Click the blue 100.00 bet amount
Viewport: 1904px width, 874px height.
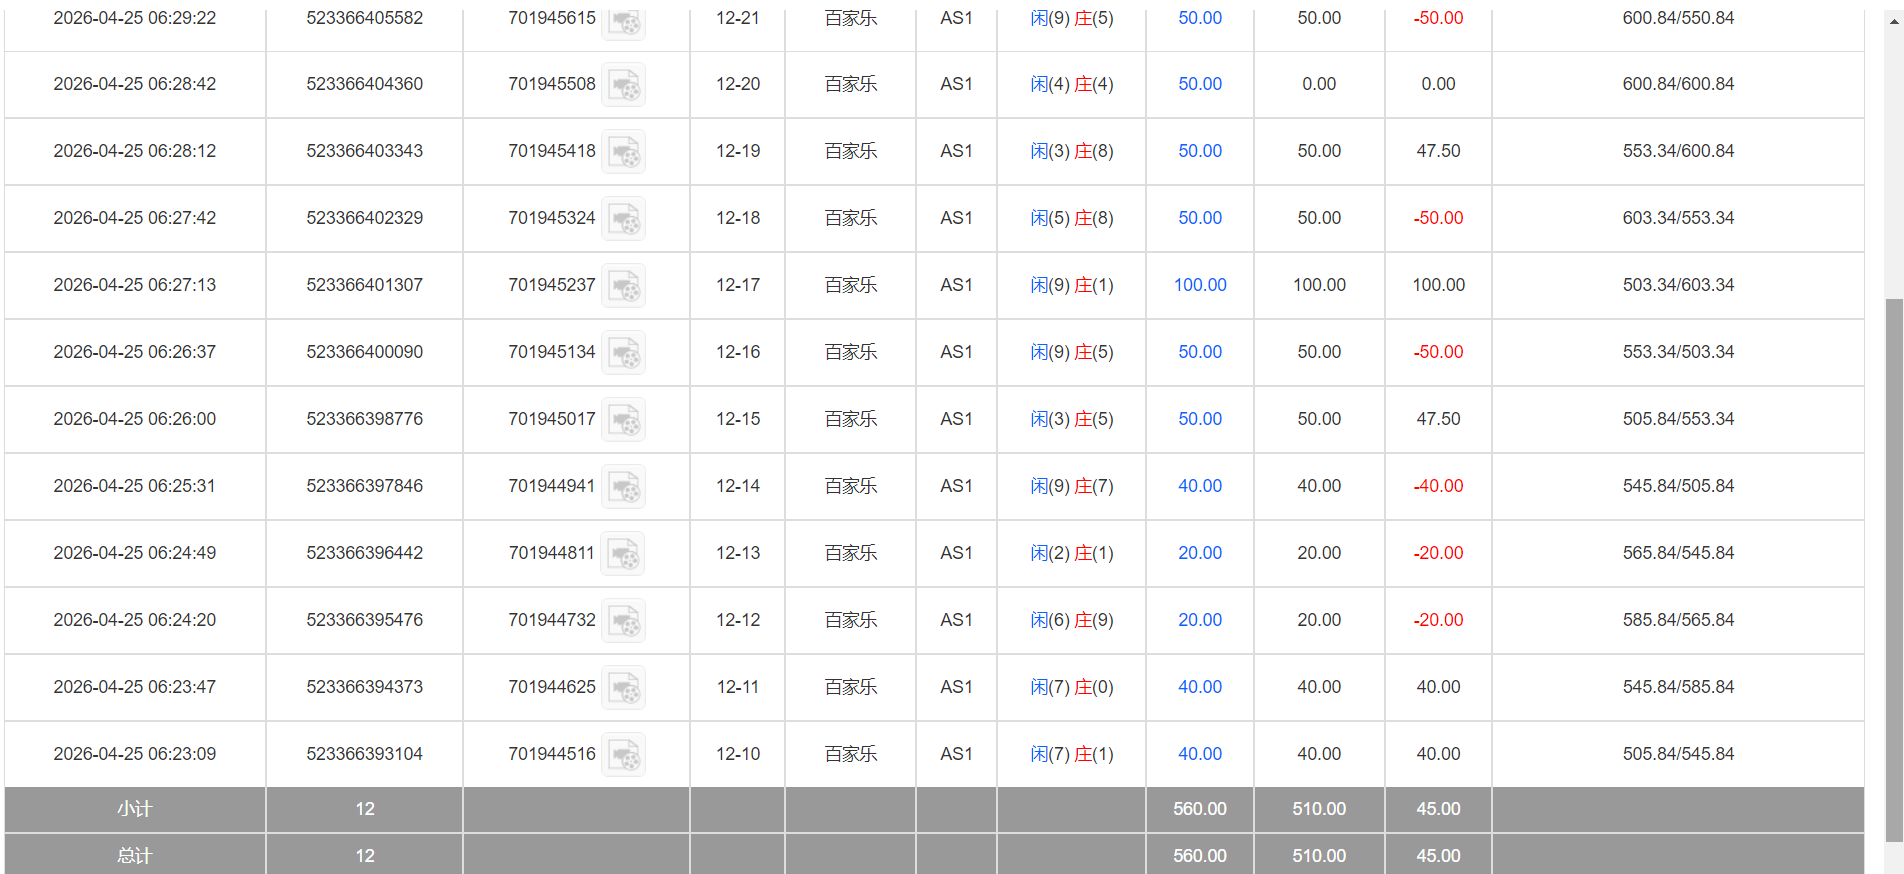tap(1200, 285)
